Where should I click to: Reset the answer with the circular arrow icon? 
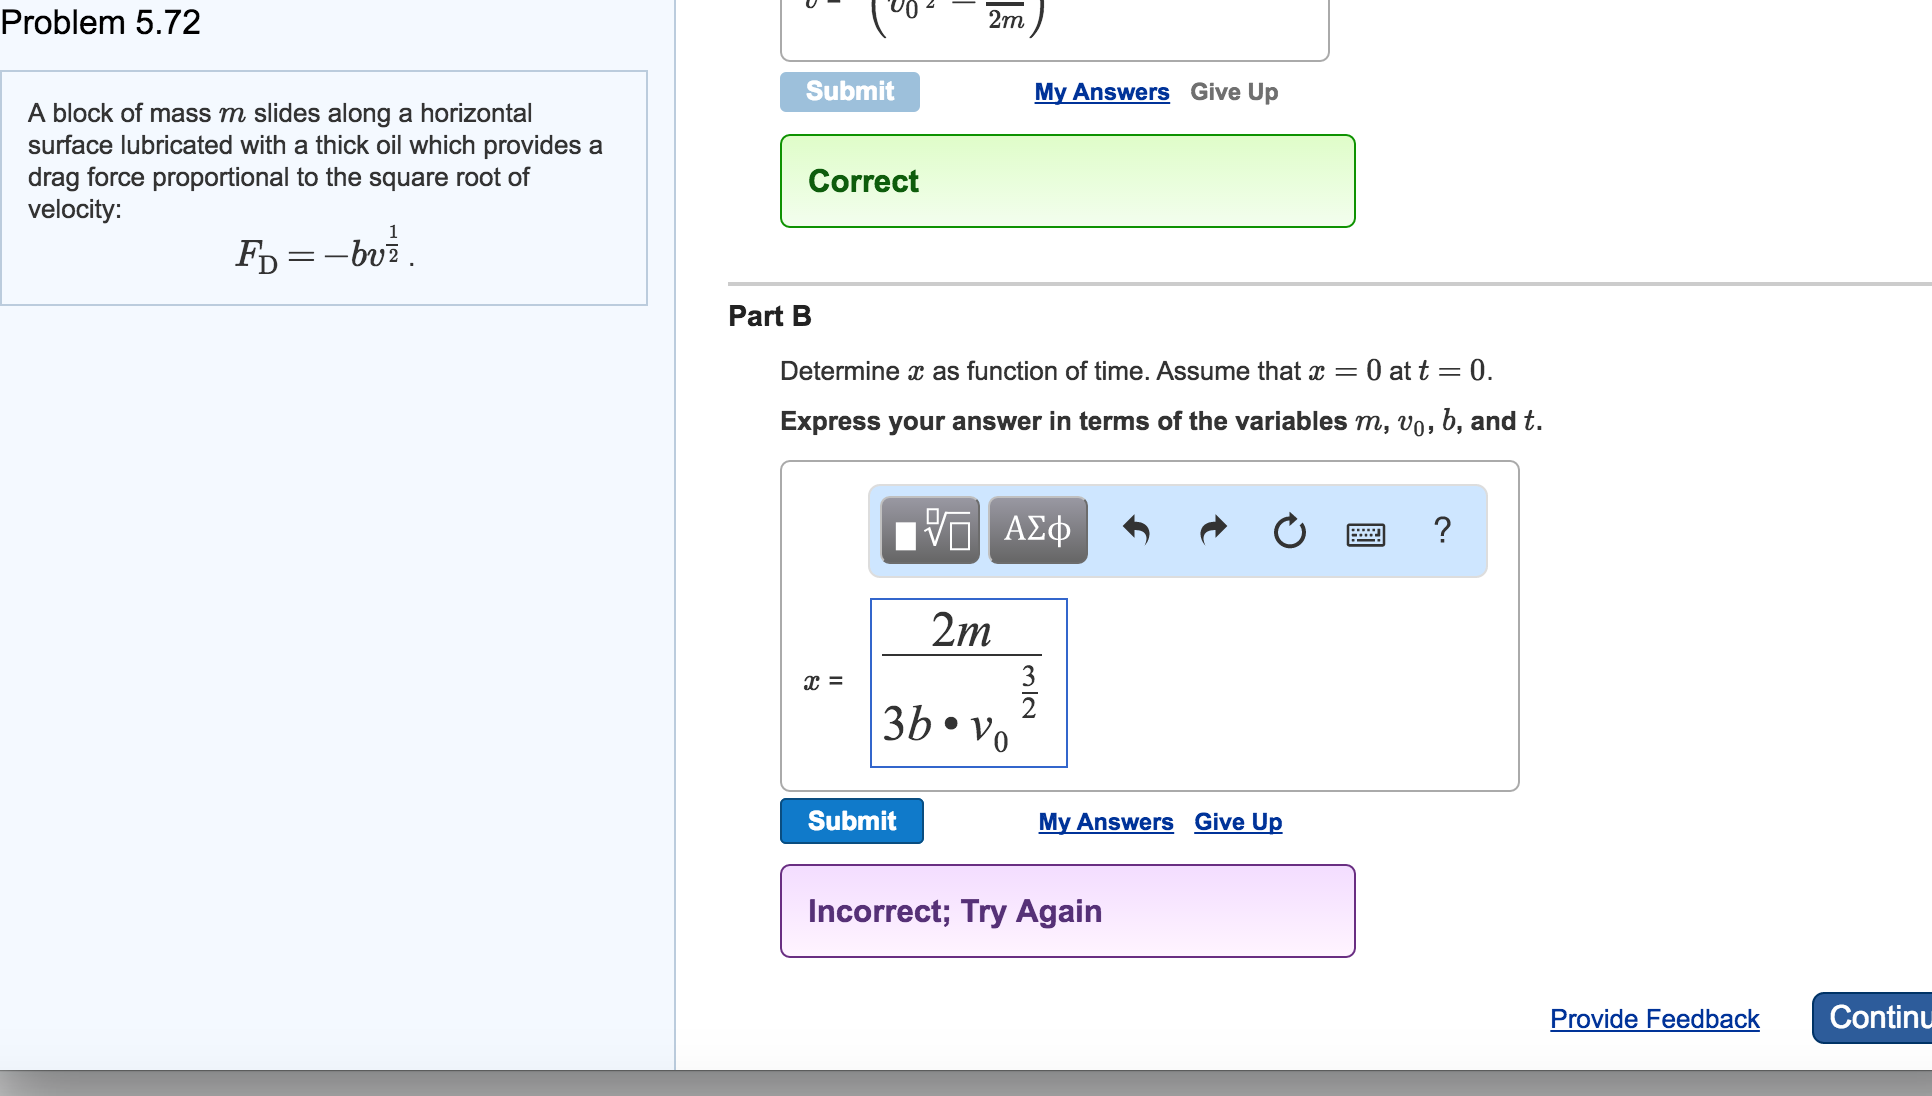point(1288,530)
